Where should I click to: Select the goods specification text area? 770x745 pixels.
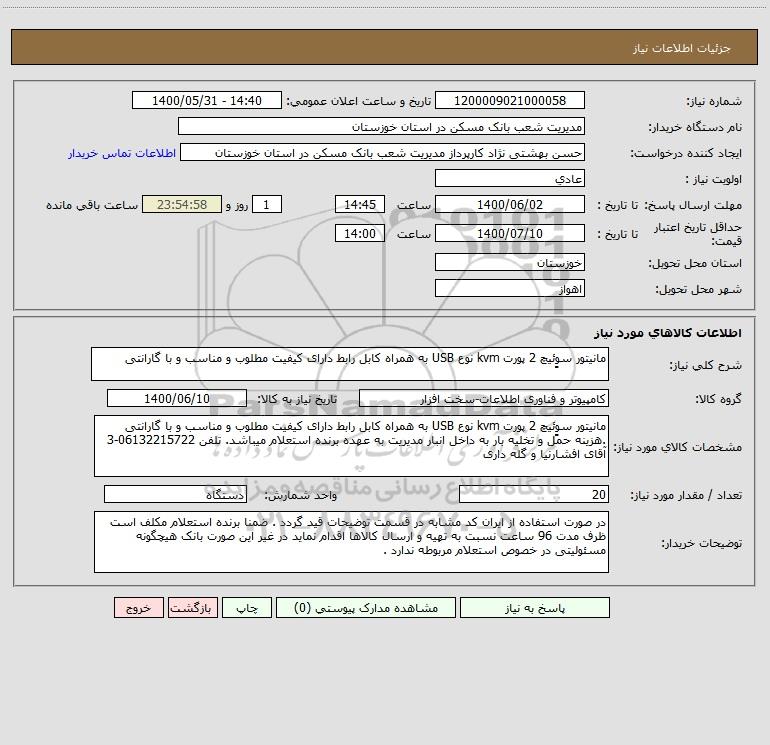[351, 446]
